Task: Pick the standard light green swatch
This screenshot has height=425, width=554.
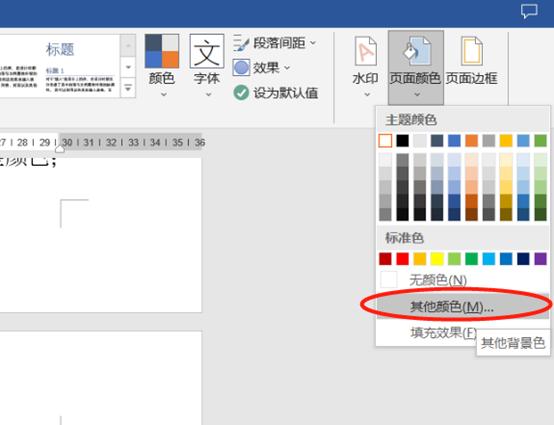Action: [454, 259]
